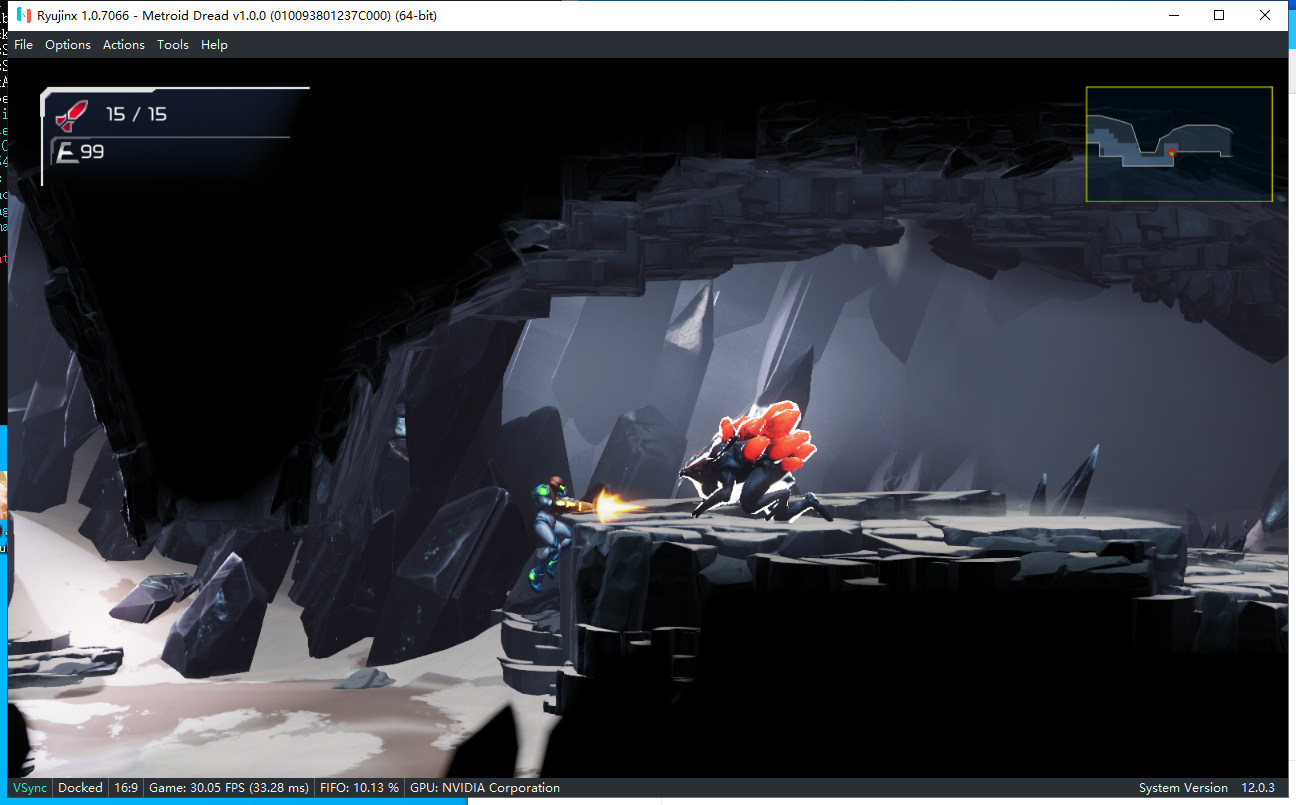Click the GPU: NVIDIA Corporation label
The height and width of the screenshot is (805, 1296).
pos(485,788)
